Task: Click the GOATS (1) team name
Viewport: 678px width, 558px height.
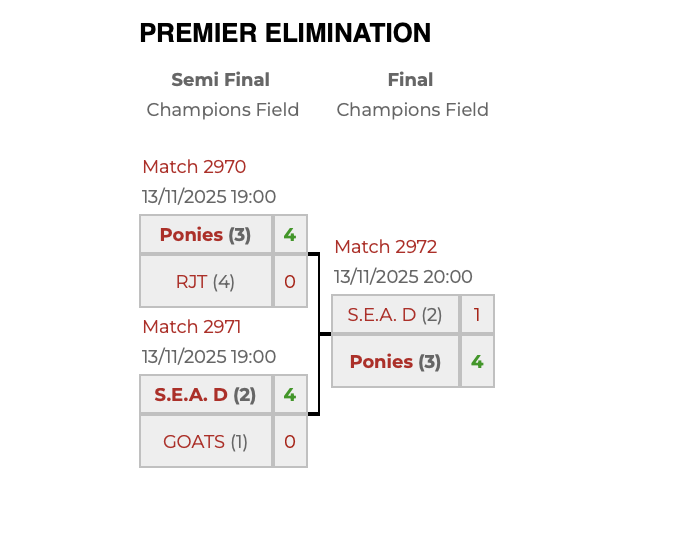Action: 194,442
